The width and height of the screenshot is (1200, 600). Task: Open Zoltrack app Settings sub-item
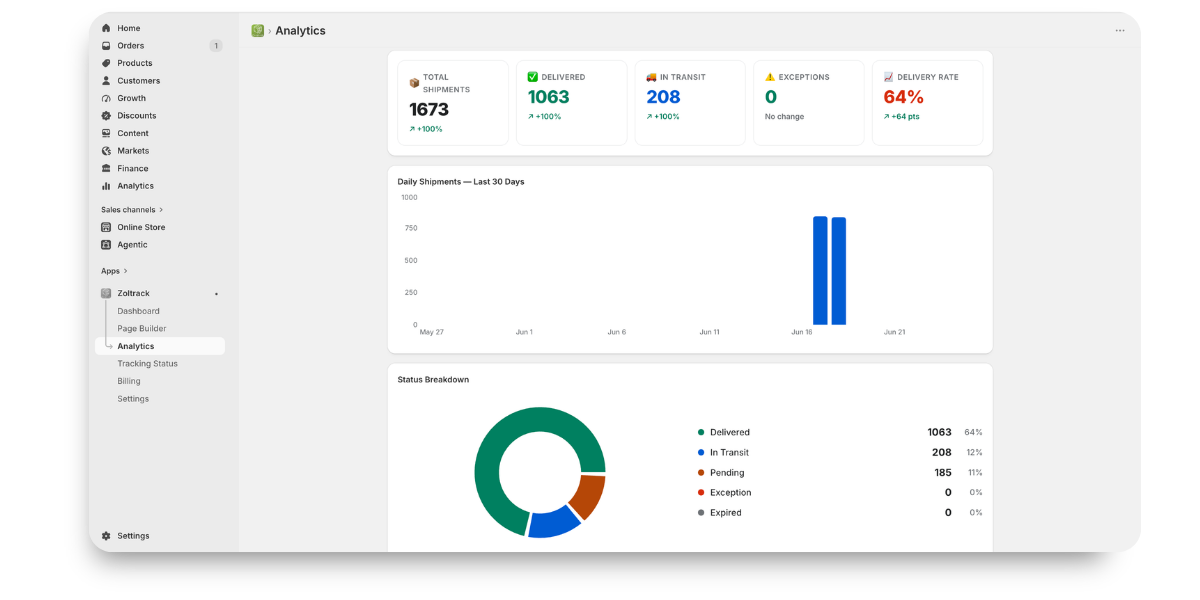click(x=133, y=399)
